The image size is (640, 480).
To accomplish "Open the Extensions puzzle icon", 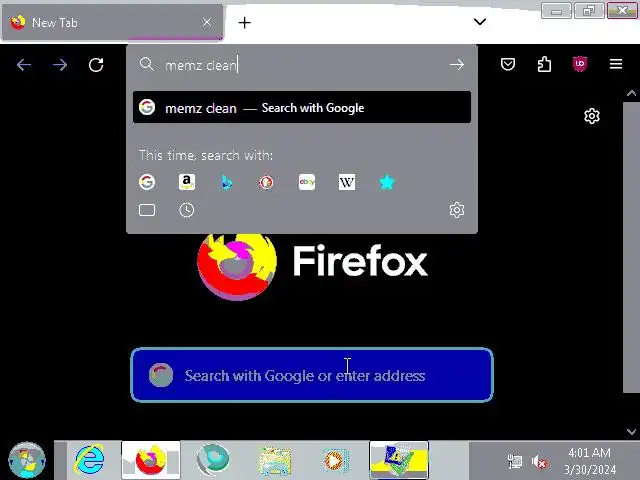I will (544, 64).
